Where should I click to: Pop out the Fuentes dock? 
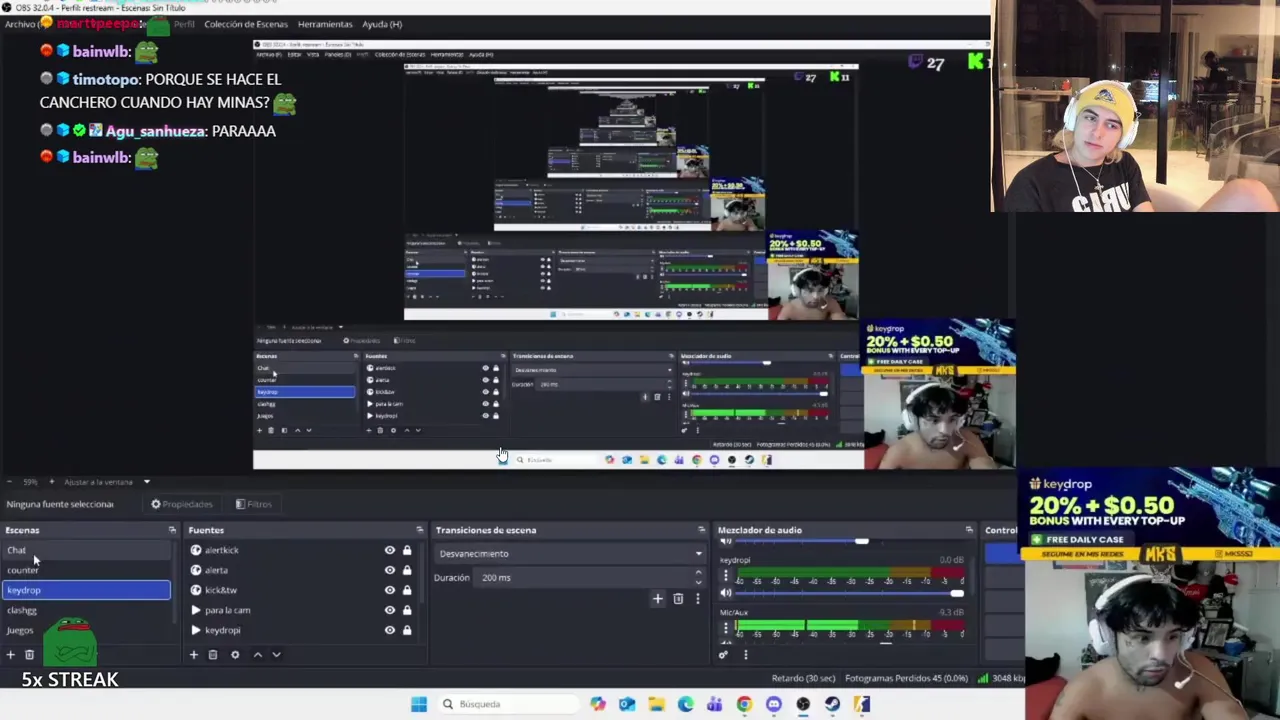click(420, 530)
